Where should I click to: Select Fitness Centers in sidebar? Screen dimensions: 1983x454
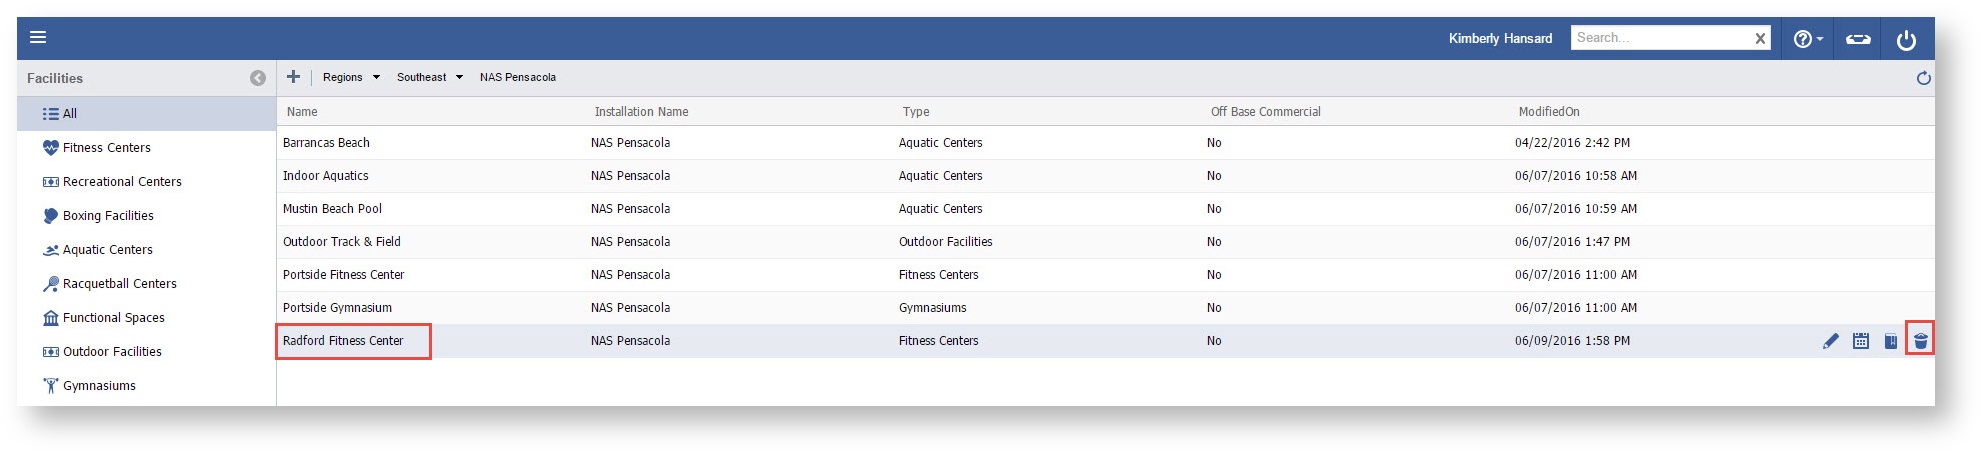pyautogui.click(x=106, y=148)
